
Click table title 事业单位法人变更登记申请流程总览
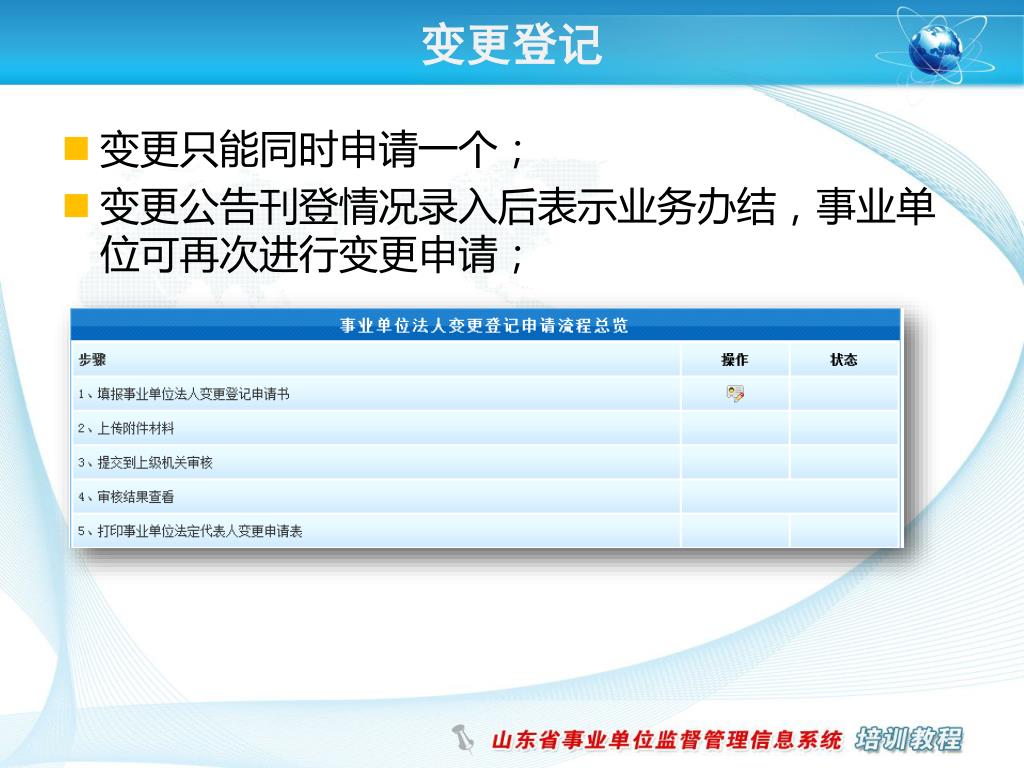(x=484, y=325)
